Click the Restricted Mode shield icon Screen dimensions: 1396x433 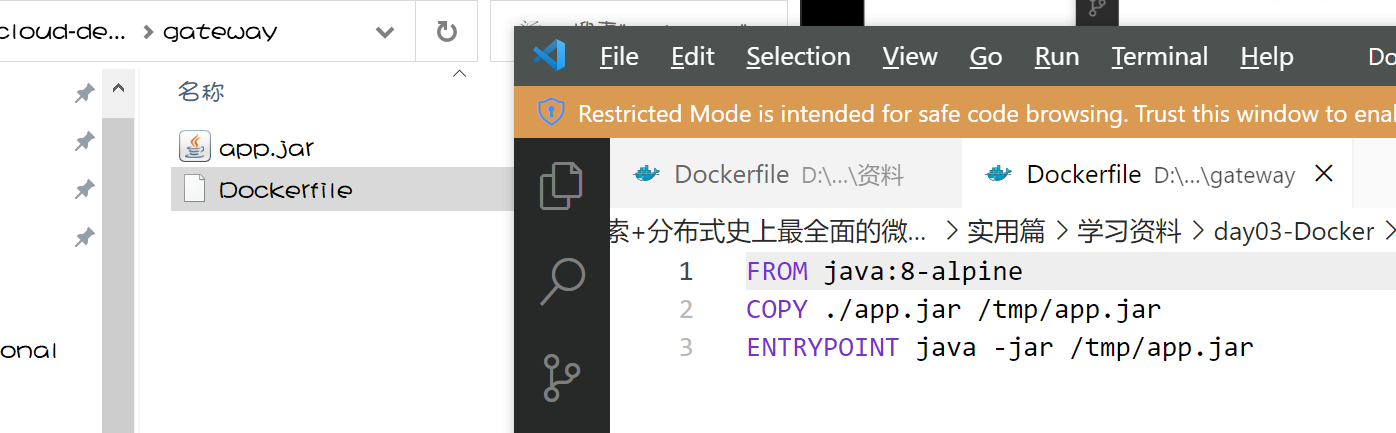pyautogui.click(x=550, y=114)
